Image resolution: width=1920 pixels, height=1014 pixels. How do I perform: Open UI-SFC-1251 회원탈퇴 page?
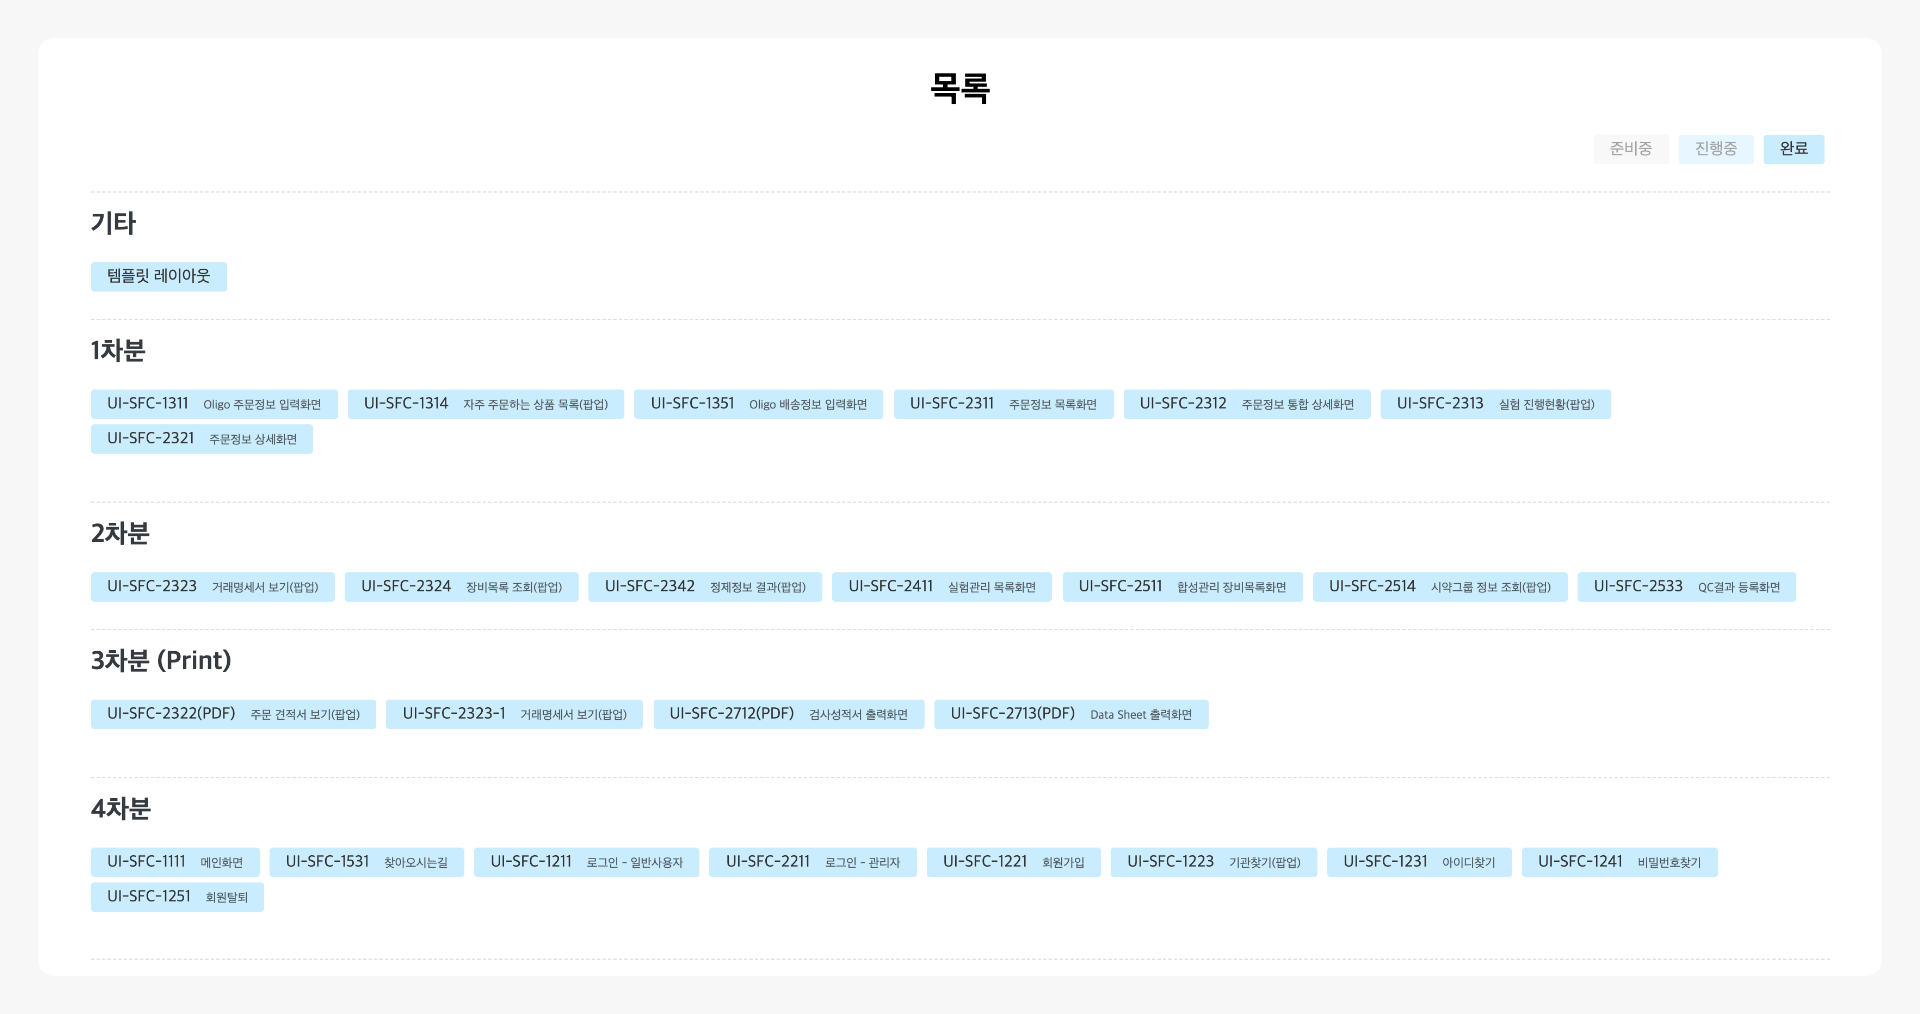(x=176, y=897)
